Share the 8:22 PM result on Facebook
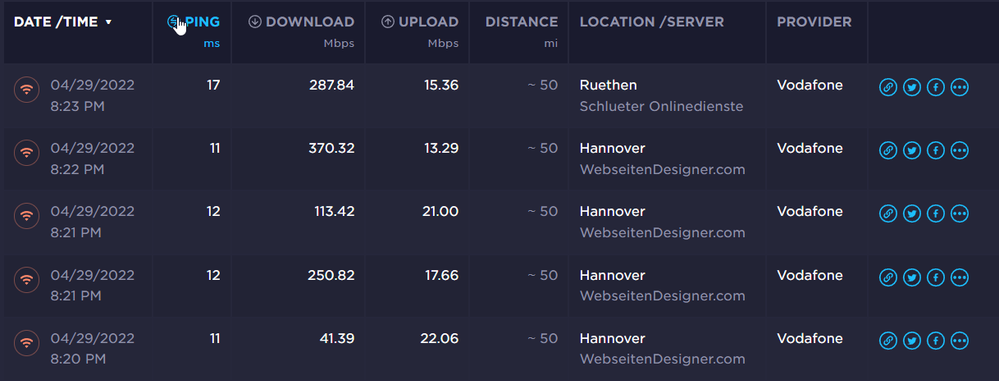 click(x=935, y=150)
